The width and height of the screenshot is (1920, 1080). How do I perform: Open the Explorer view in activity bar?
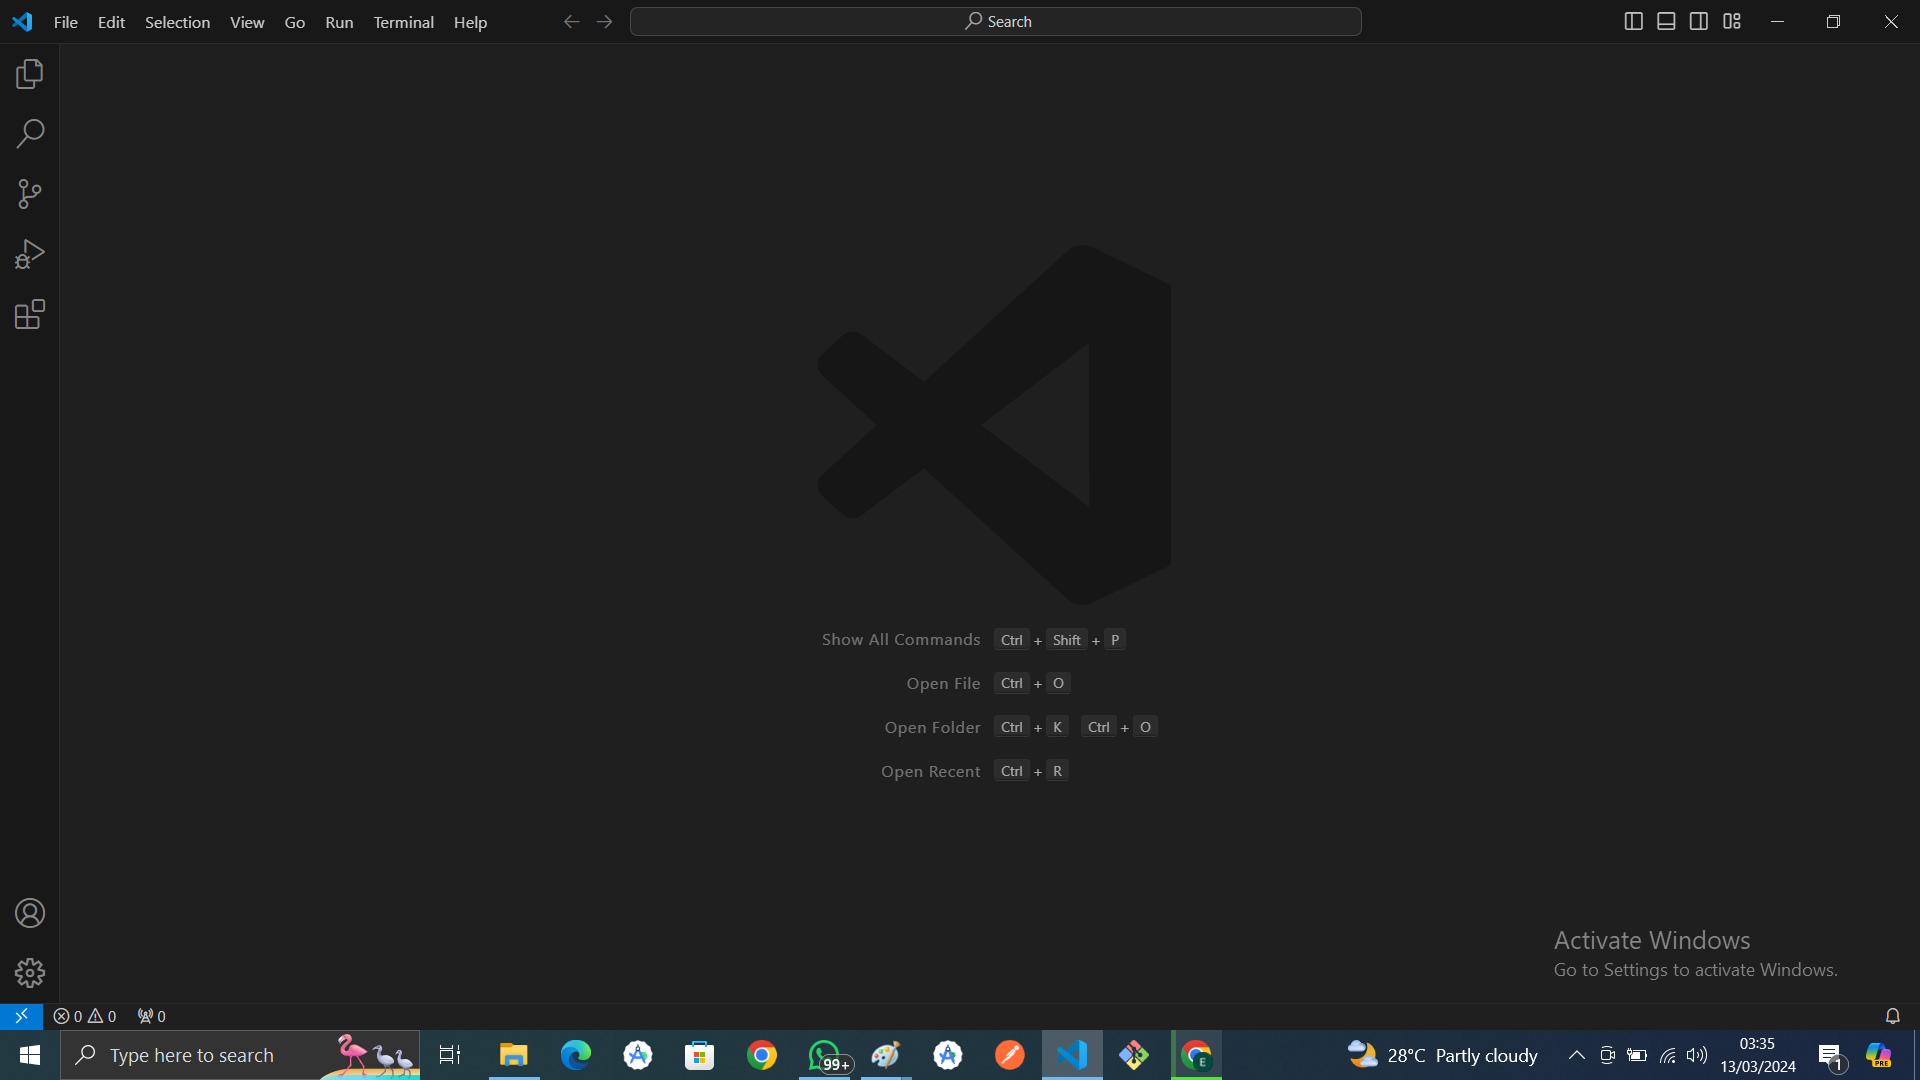point(30,74)
